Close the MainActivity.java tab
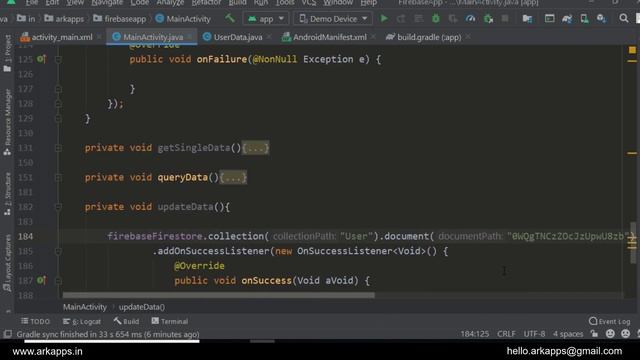This screenshot has width=640, height=360. [190, 37]
